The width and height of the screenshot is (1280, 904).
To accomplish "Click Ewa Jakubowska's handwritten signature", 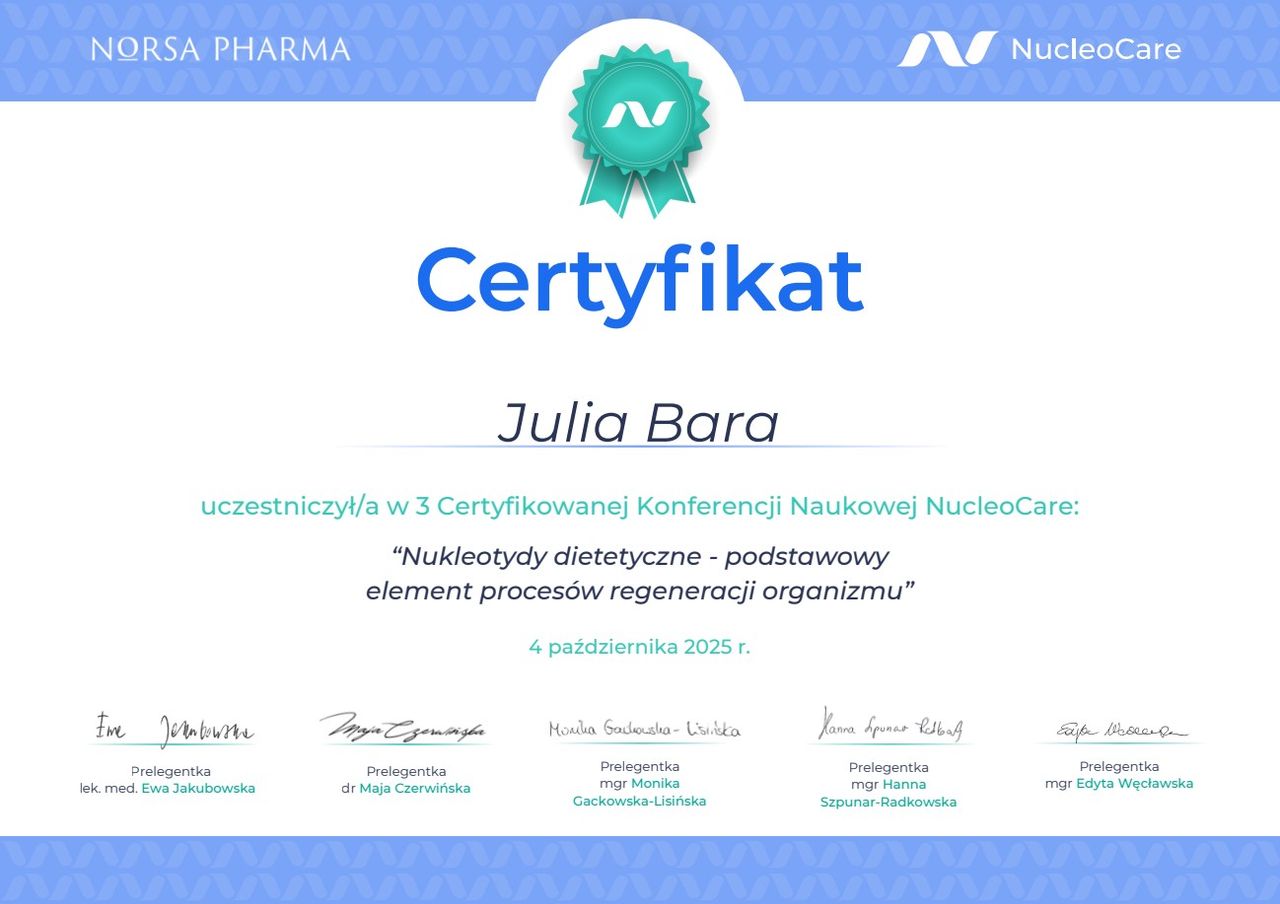I will pyautogui.click(x=174, y=729).
